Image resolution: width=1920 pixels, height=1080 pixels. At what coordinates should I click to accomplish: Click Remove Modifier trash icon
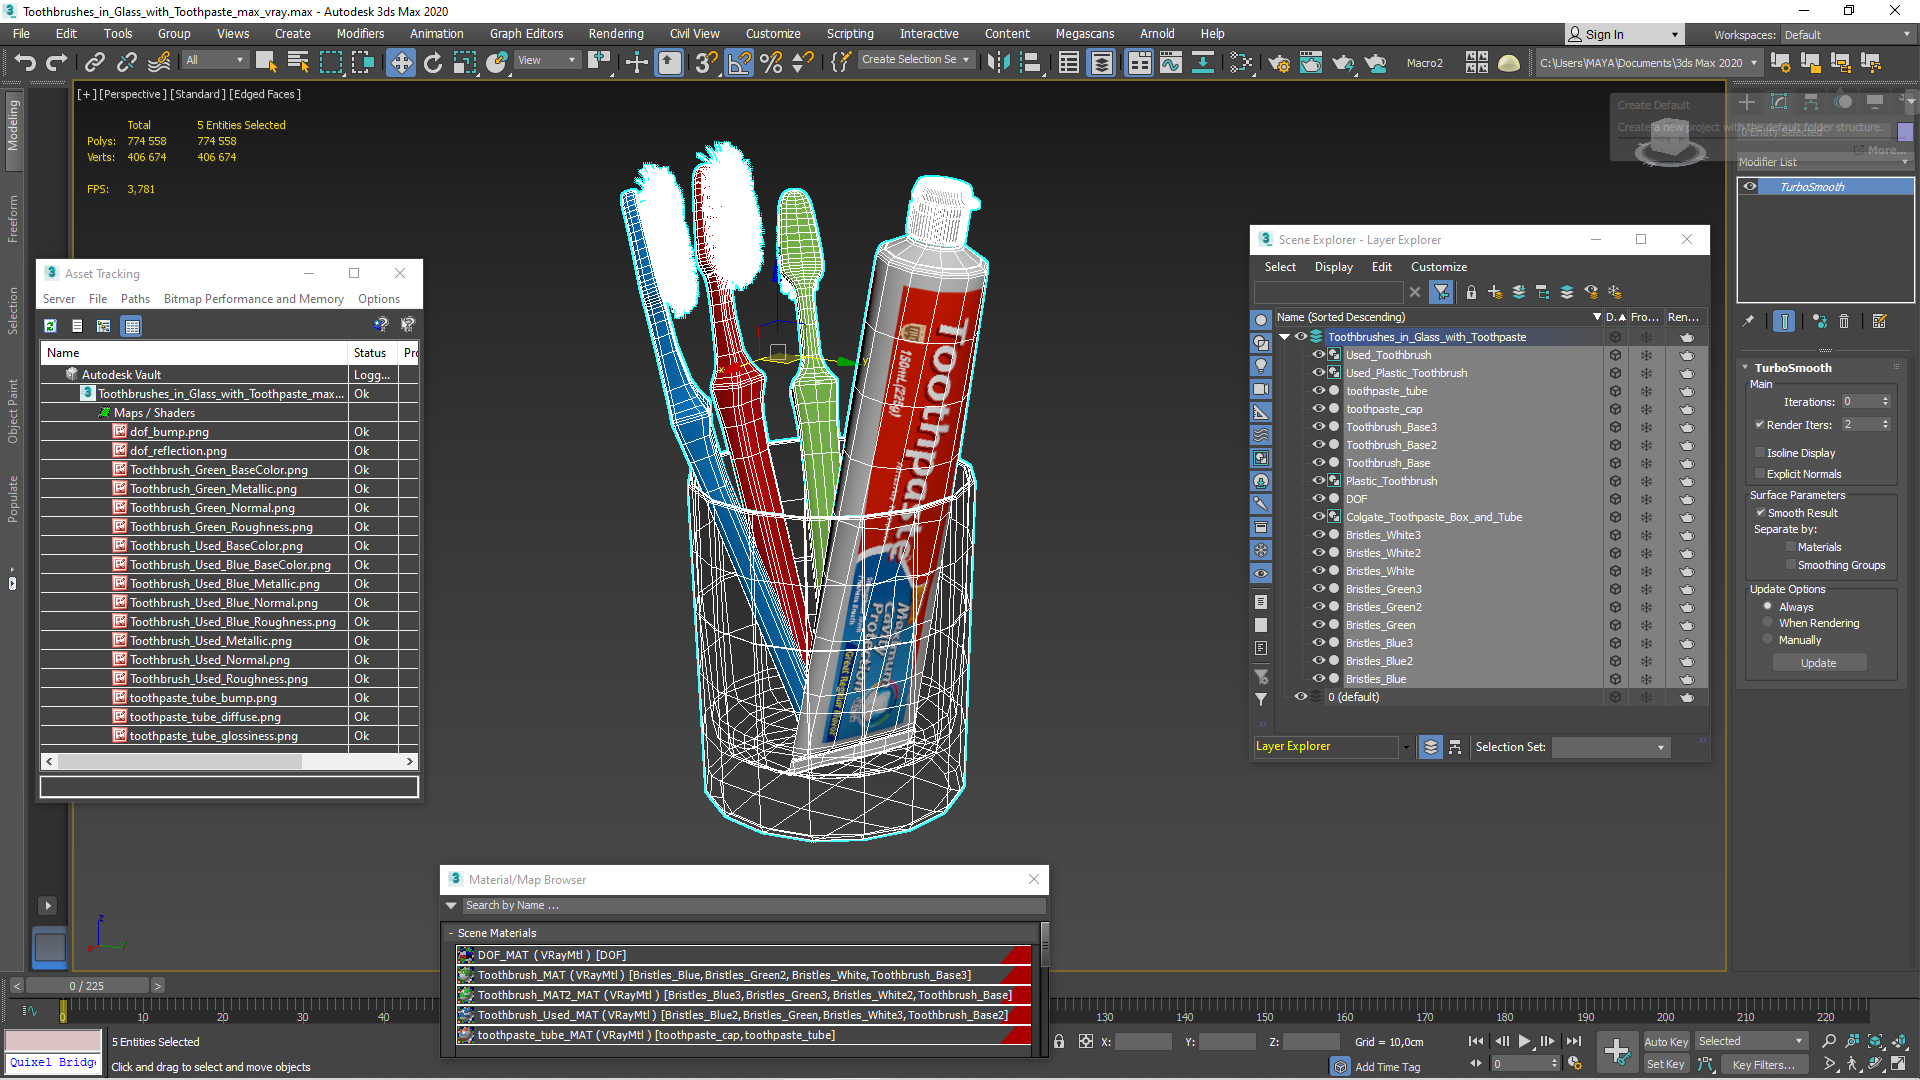(1844, 321)
